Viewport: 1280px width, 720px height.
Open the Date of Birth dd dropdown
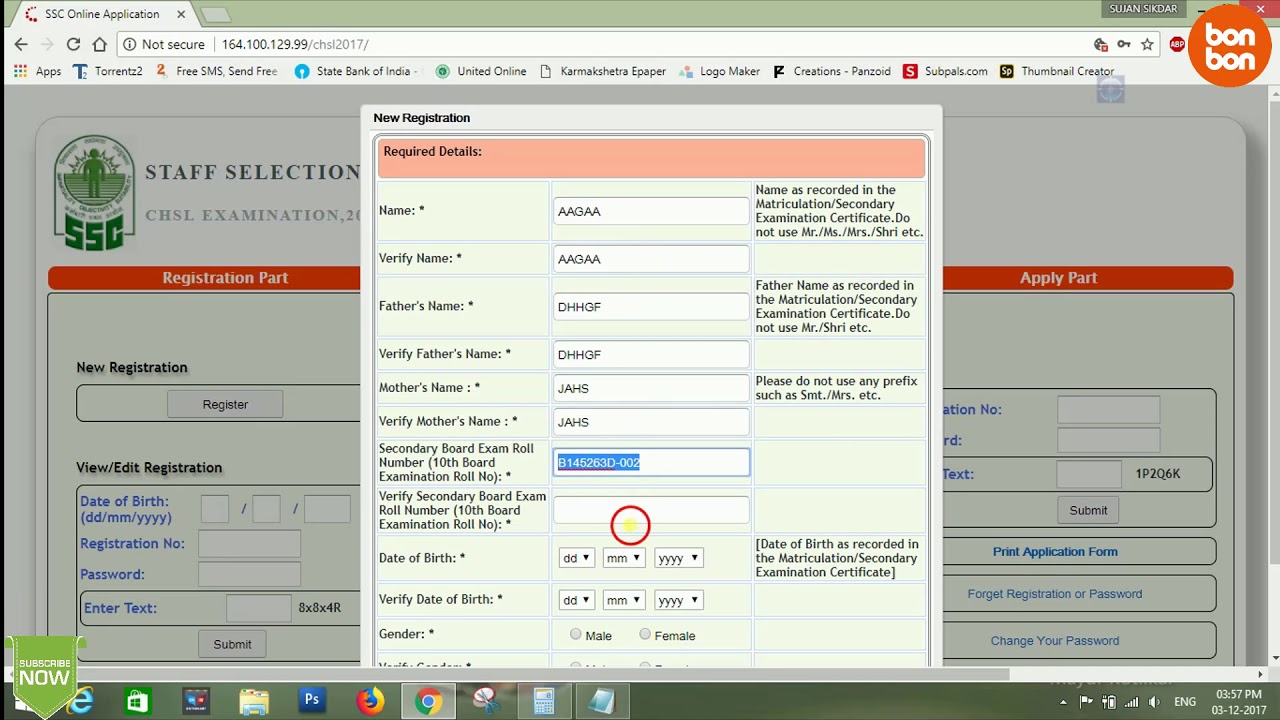tap(576, 558)
